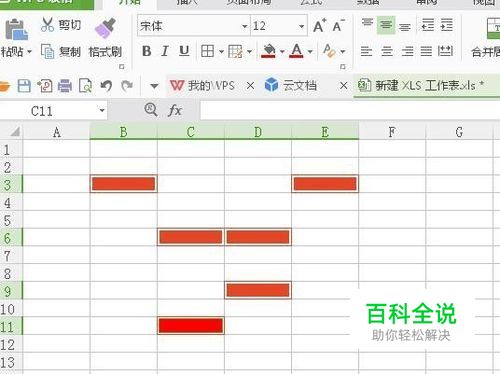Screen dimensions: 500x374
Task: Toggle Underline formatting
Action: pyautogui.click(x=184, y=51)
